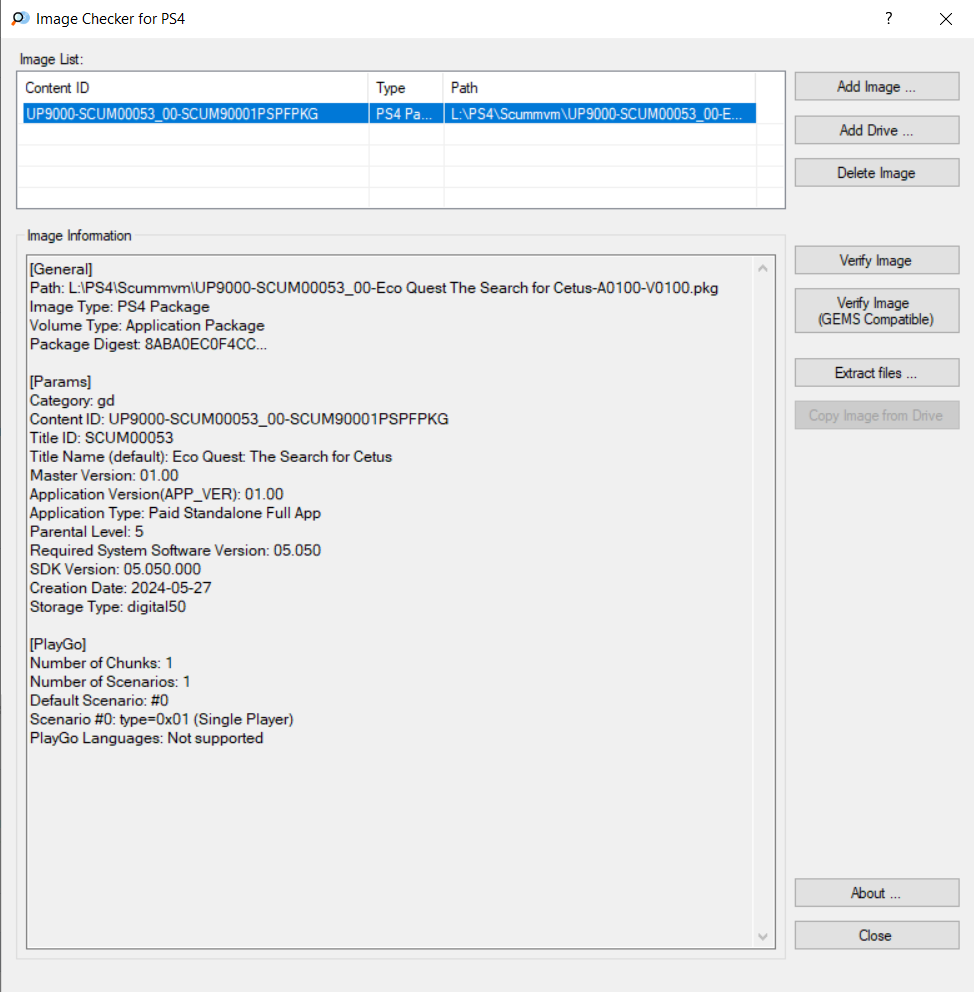Click the '[Params]' section heading
The height and width of the screenshot is (992, 974).
coord(61,381)
